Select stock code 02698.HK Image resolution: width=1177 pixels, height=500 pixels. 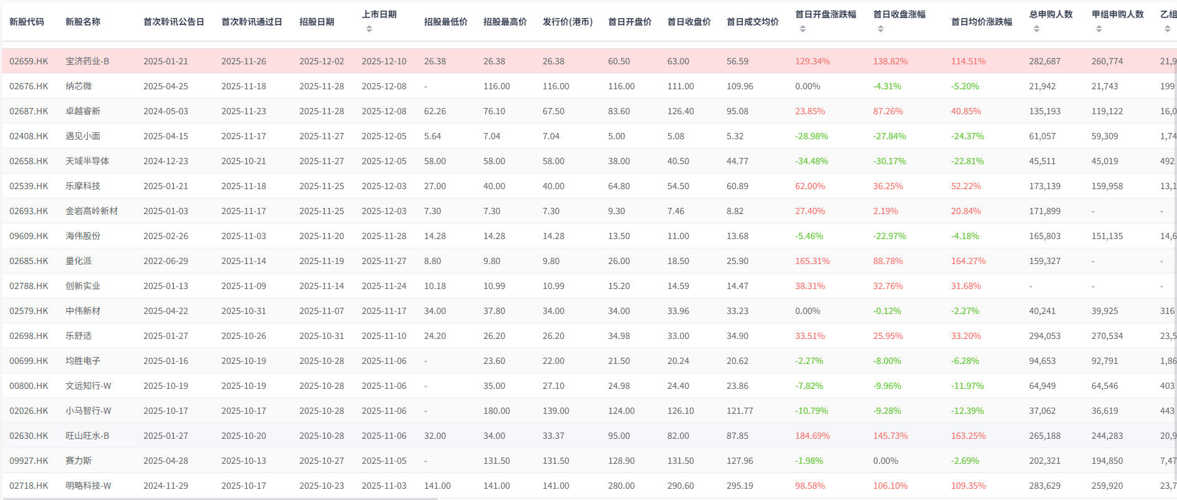point(29,336)
